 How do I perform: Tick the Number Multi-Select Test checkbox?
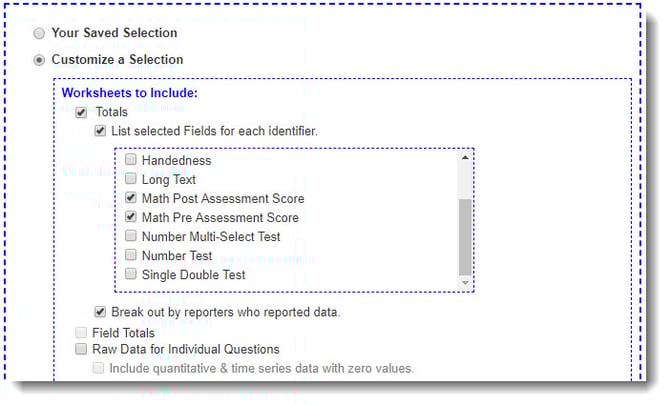[x=131, y=237]
